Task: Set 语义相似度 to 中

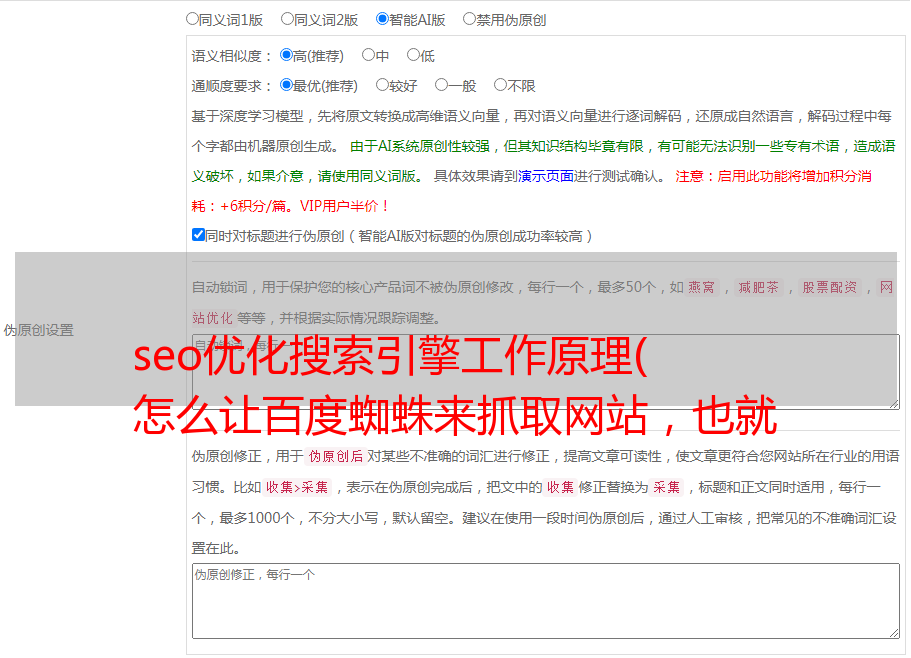Action: click(x=368, y=55)
